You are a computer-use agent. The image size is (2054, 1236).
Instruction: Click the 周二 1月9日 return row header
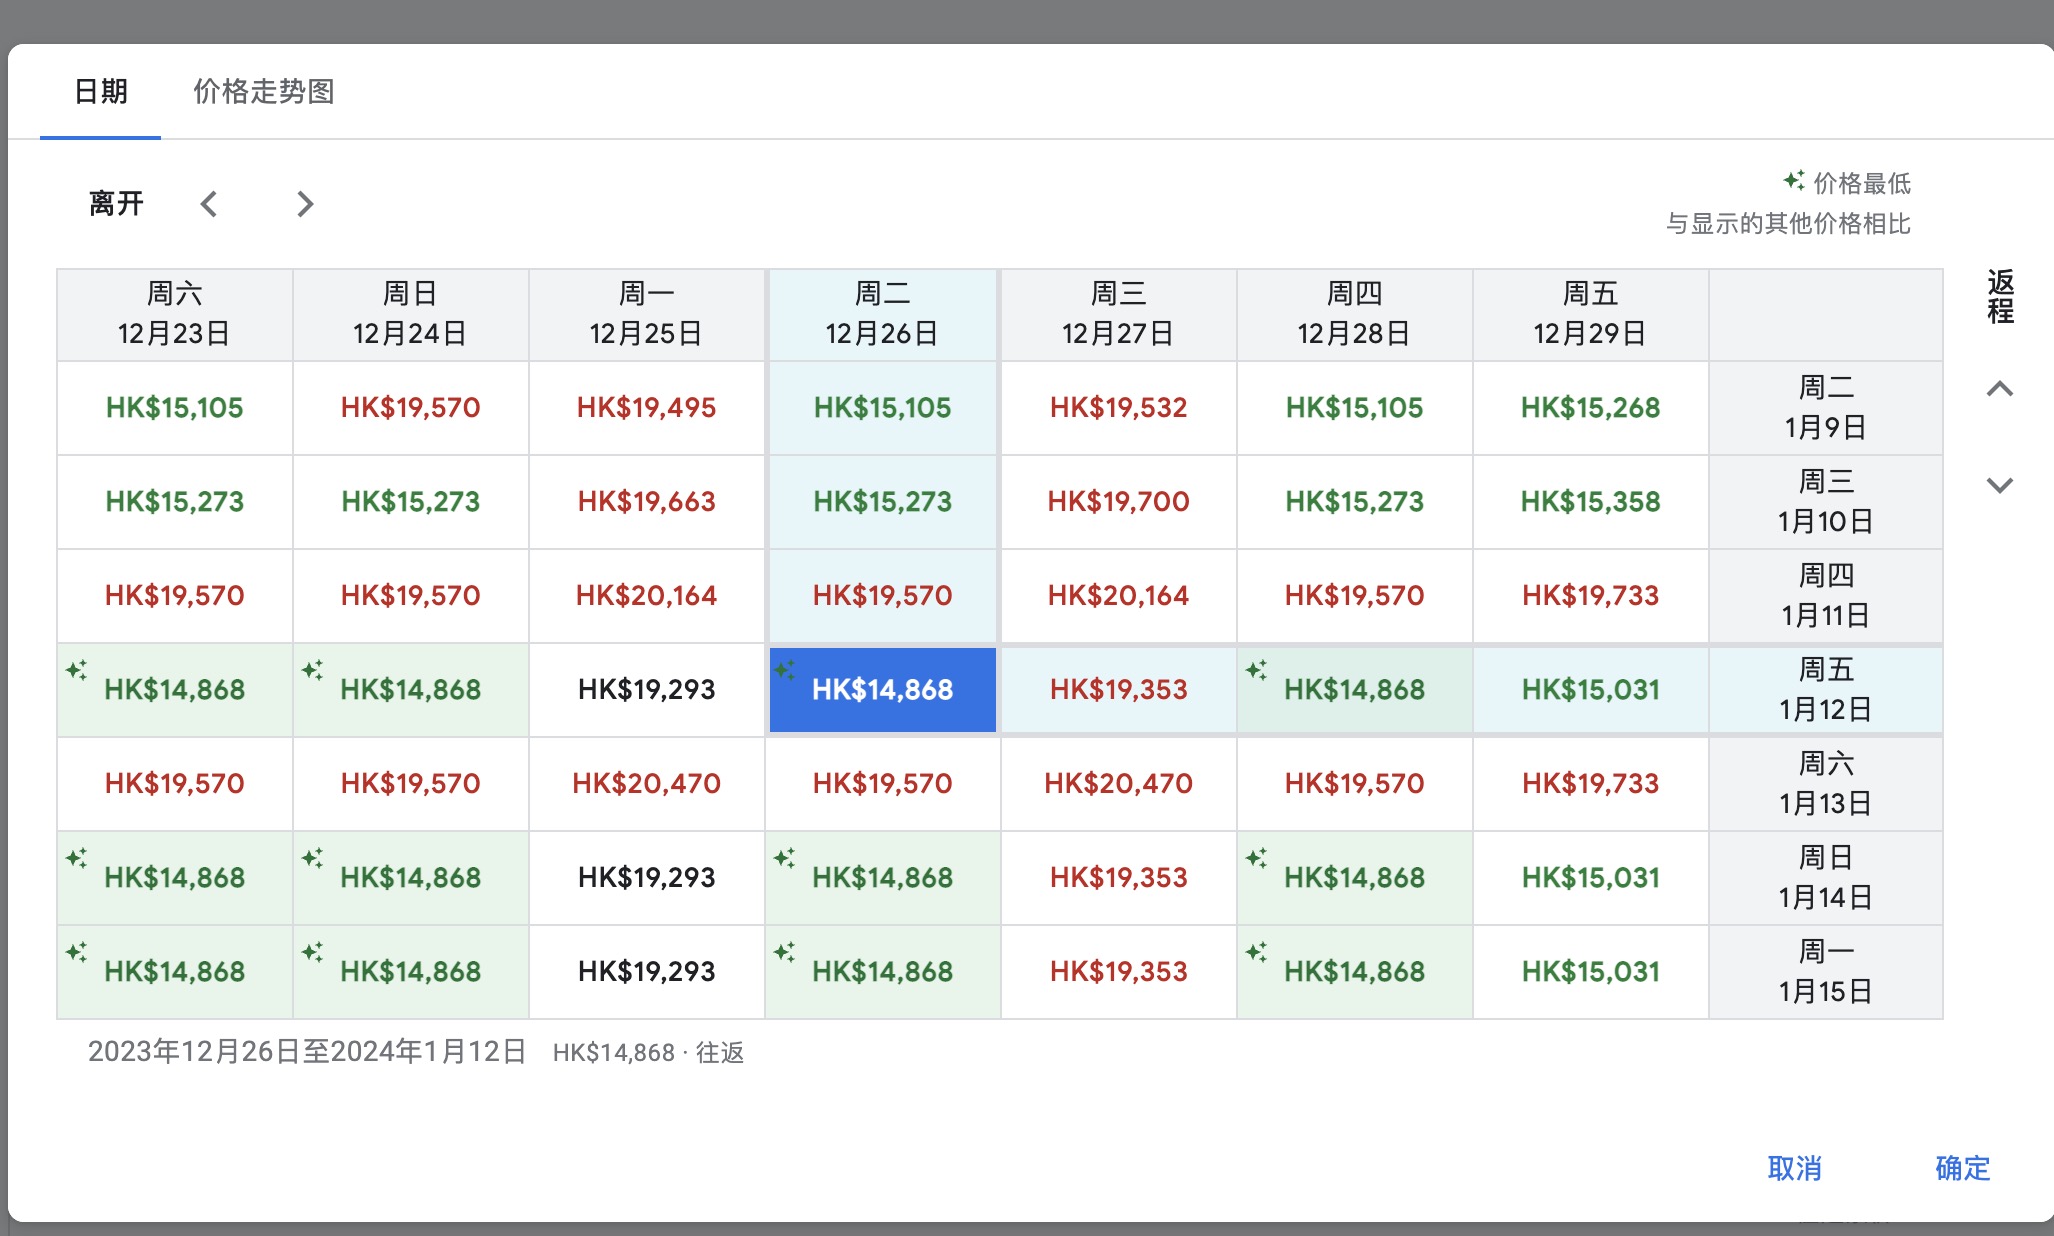(1826, 408)
